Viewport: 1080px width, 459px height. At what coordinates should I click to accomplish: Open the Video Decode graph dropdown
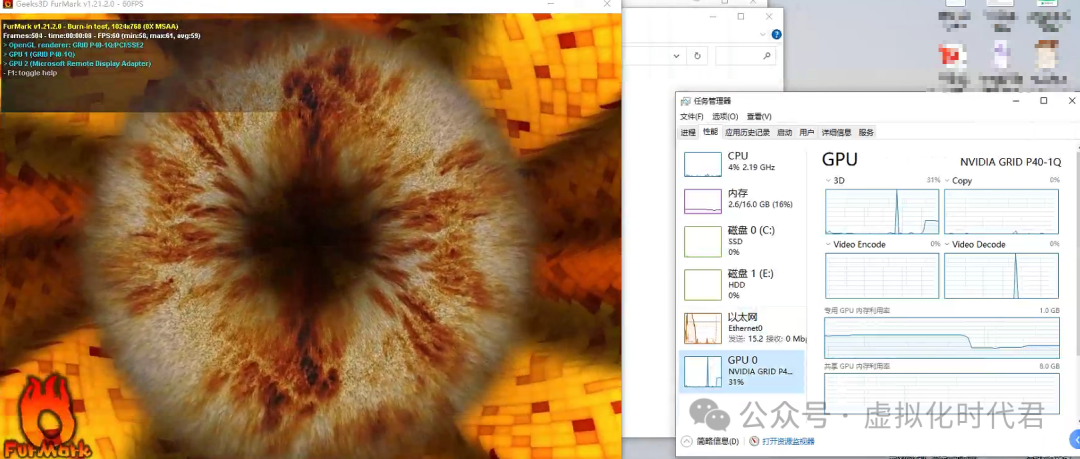(x=947, y=244)
